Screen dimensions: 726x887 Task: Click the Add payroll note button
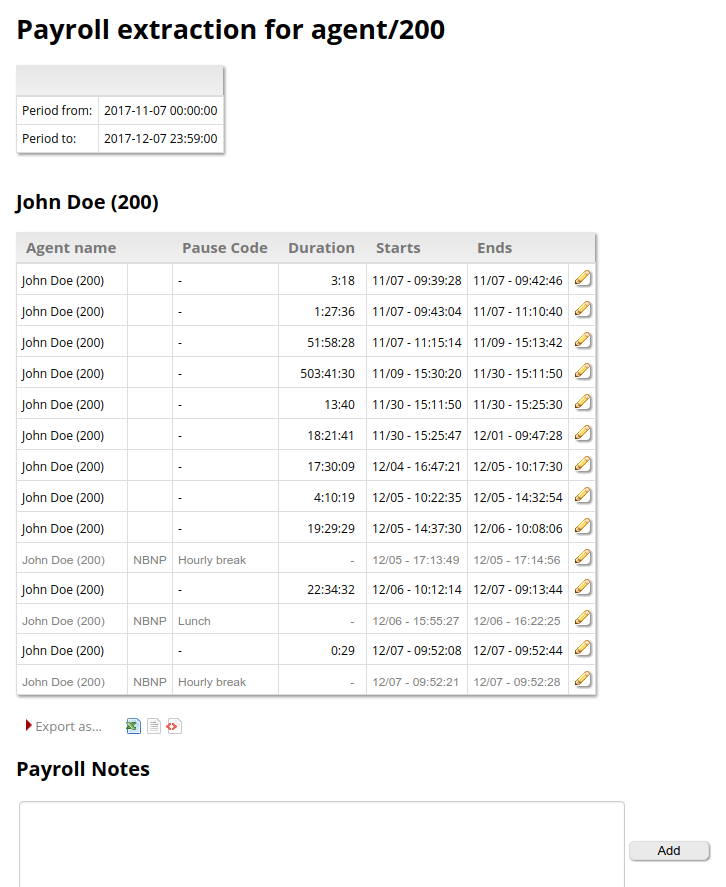[669, 851]
